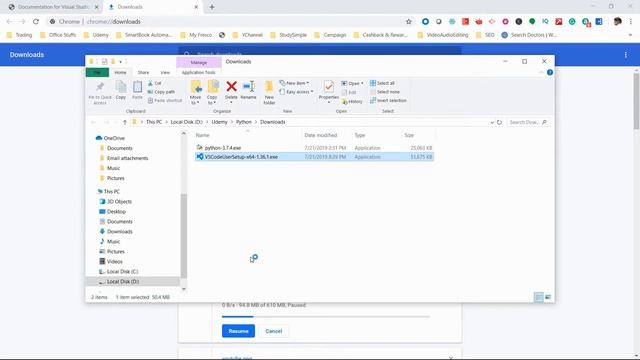Open the Trading bookmark folder

click(19, 35)
